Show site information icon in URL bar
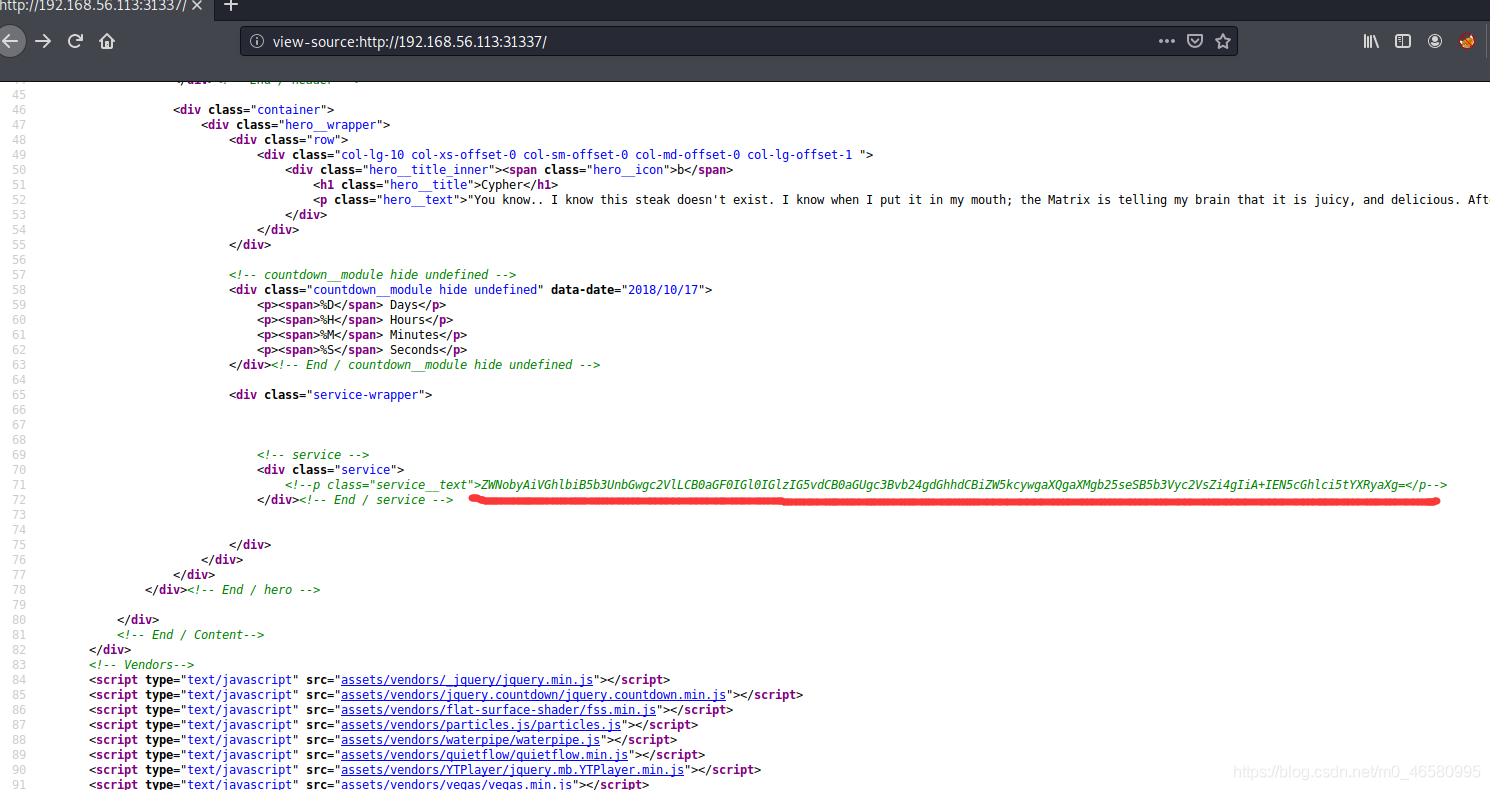Viewport: 1490px width, 790px height. 257,41
